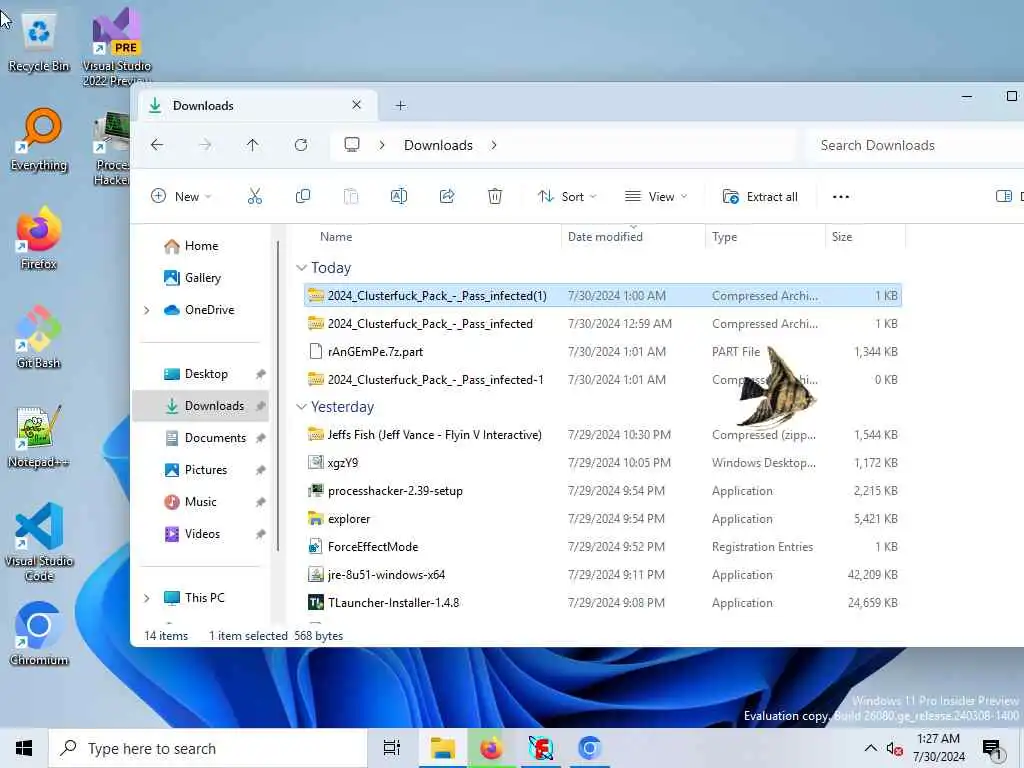Go forward with the right arrow
Viewport: 1024px width, 768px height.
[x=205, y=145]
